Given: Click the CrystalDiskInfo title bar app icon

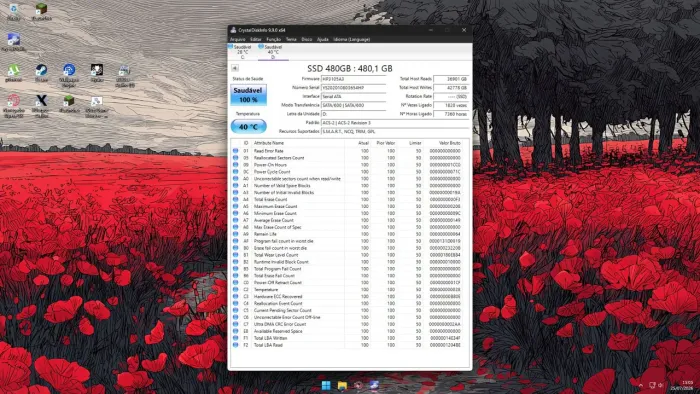Looking at the screenshot, I should click(x=233, y=30).
